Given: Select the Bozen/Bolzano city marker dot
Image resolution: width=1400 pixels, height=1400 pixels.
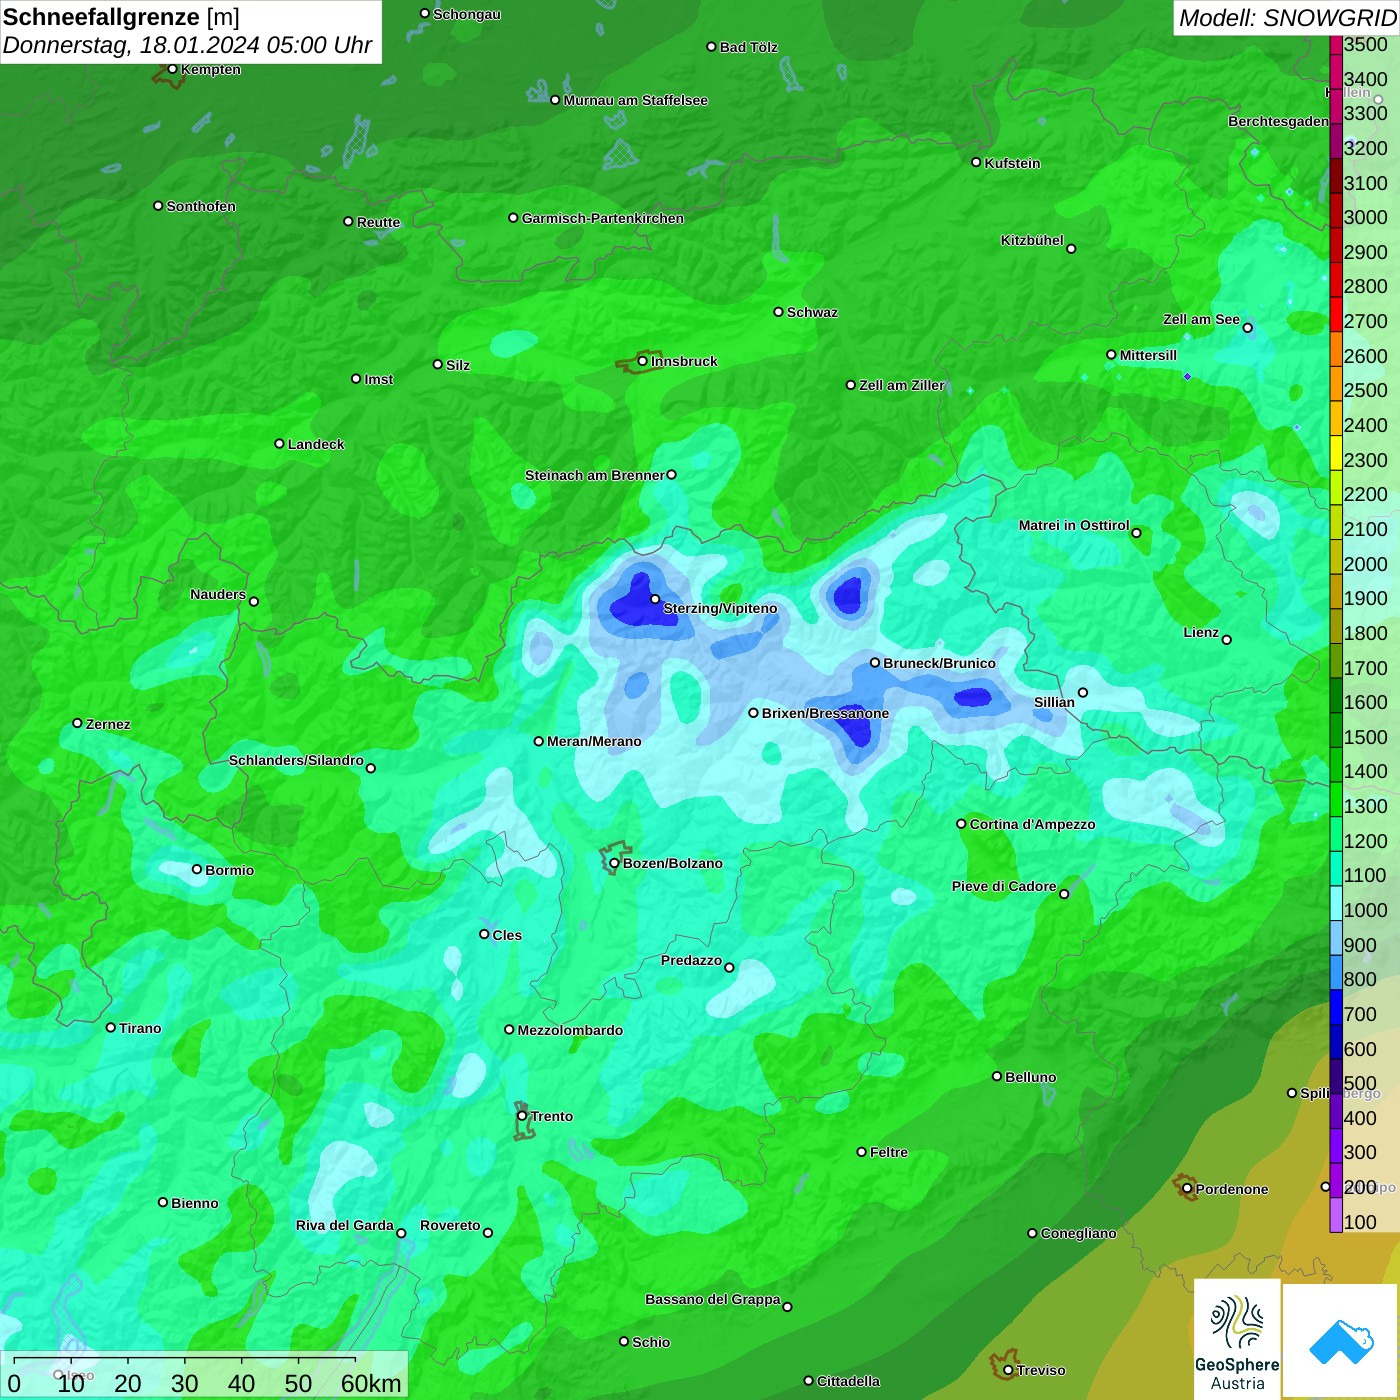Looking at the screenshot, I should 614,863.
